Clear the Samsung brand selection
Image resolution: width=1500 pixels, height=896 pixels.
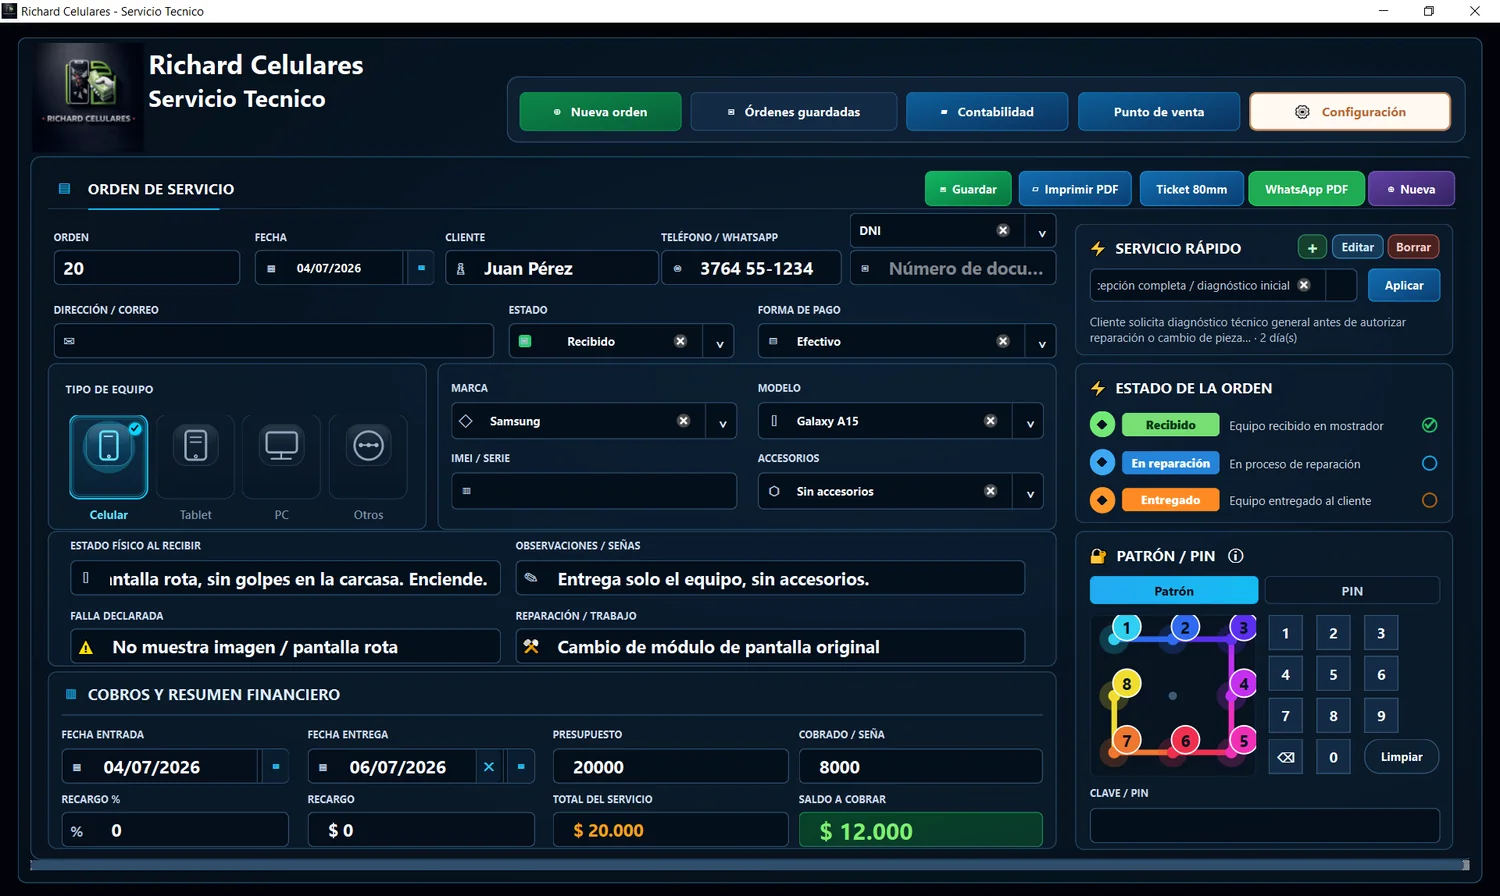pyautogui.click(x=683, y=421)
